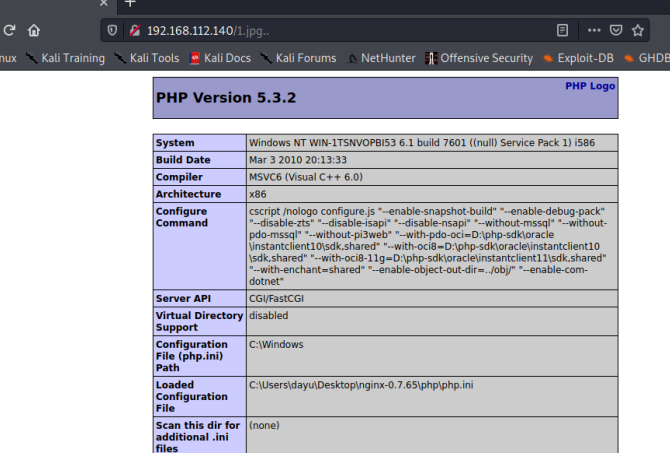The height and width of the screenshot is (459, 670).
Task: Select the C:\Windows path value
Action: [x=276, y=344]
